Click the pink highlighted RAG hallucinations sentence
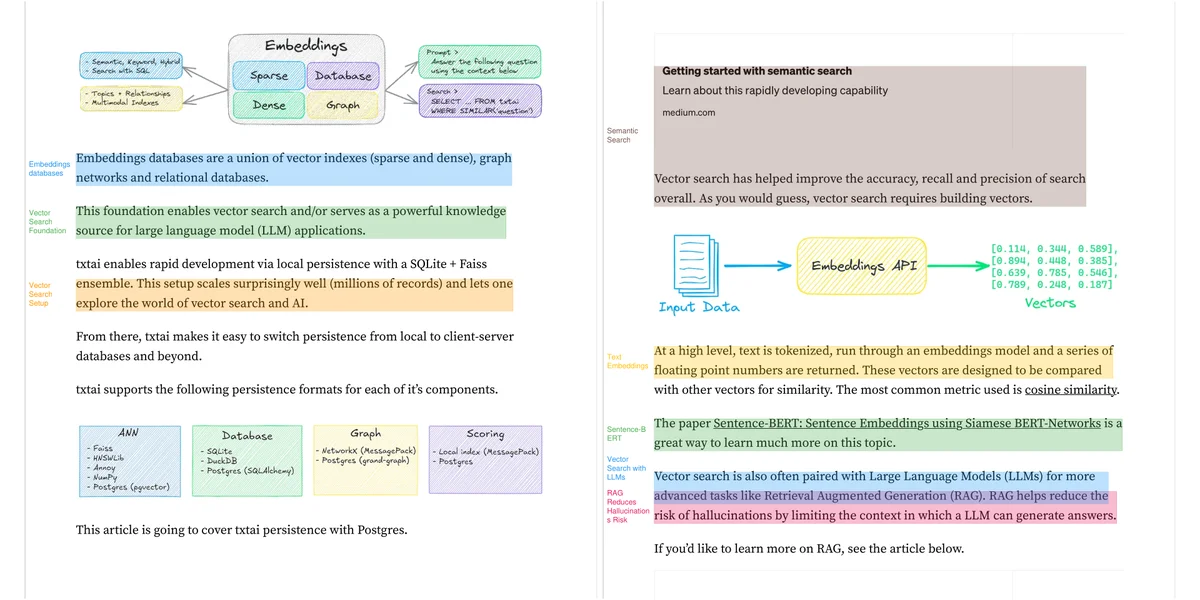1200x600 pixels. tap(884, 516)
